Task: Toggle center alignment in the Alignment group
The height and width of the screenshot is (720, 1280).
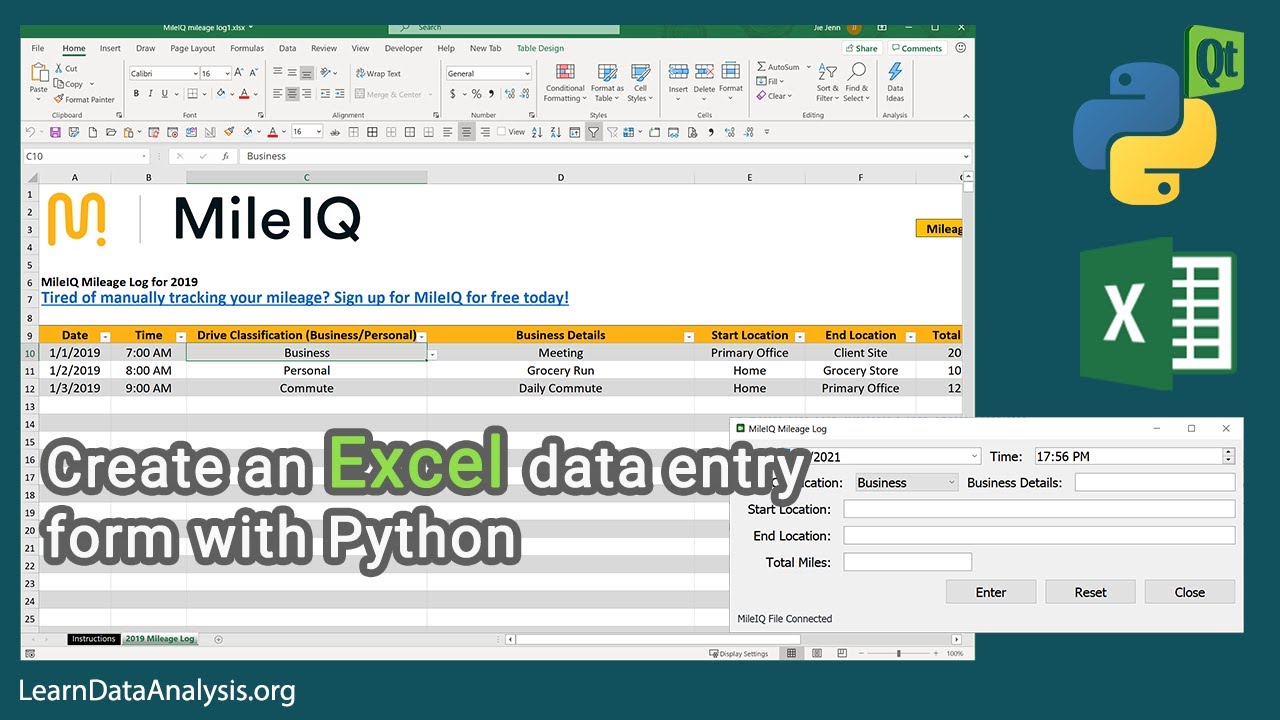Action: [292, 94]
